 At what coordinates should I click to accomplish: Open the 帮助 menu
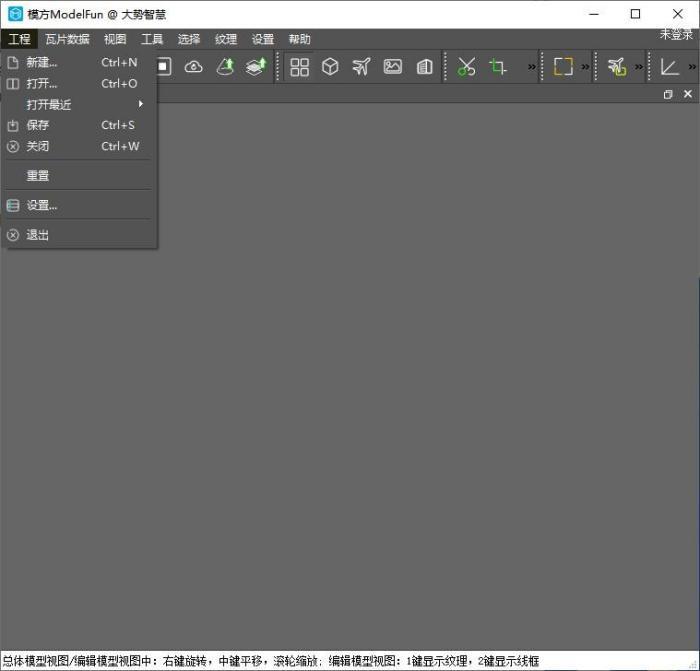tap(300, 39)
